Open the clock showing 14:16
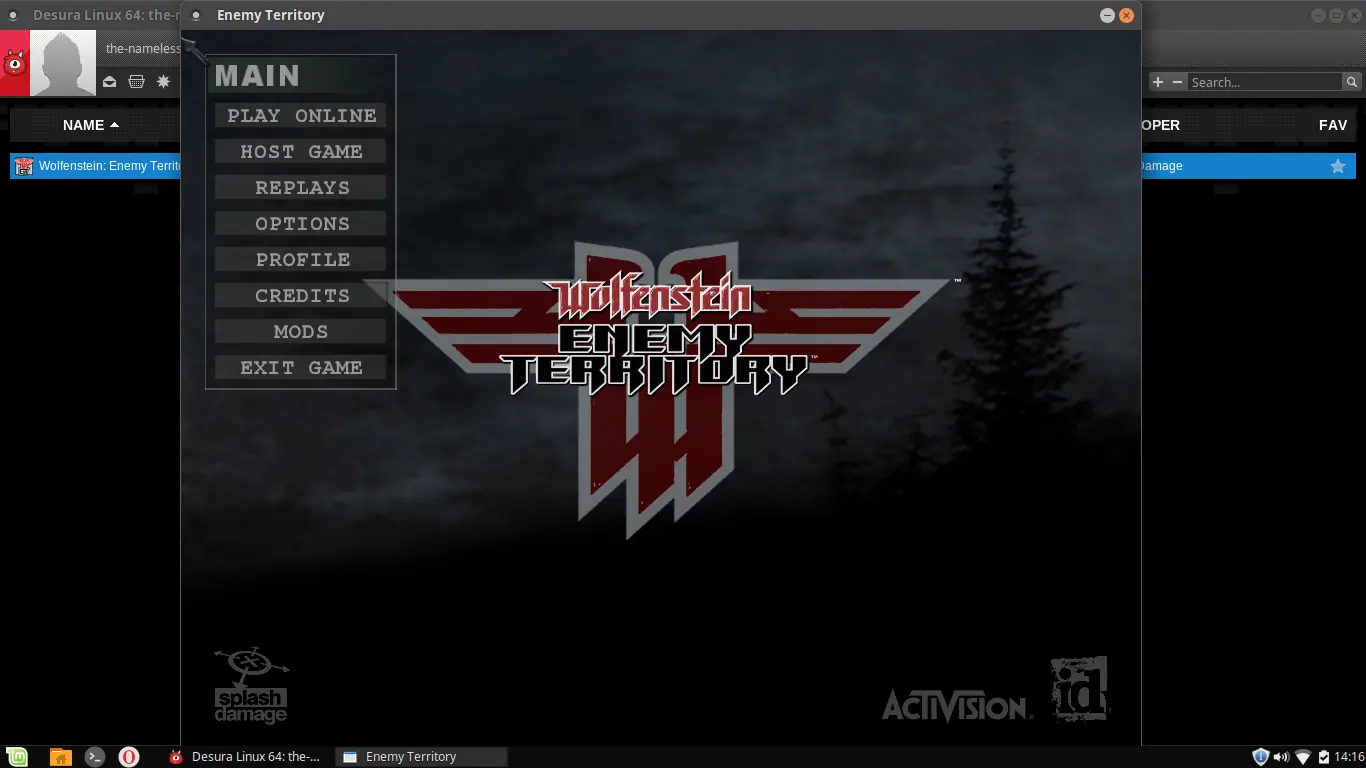Screen dimensions: 1366x768 click(x=1349, y=757)
